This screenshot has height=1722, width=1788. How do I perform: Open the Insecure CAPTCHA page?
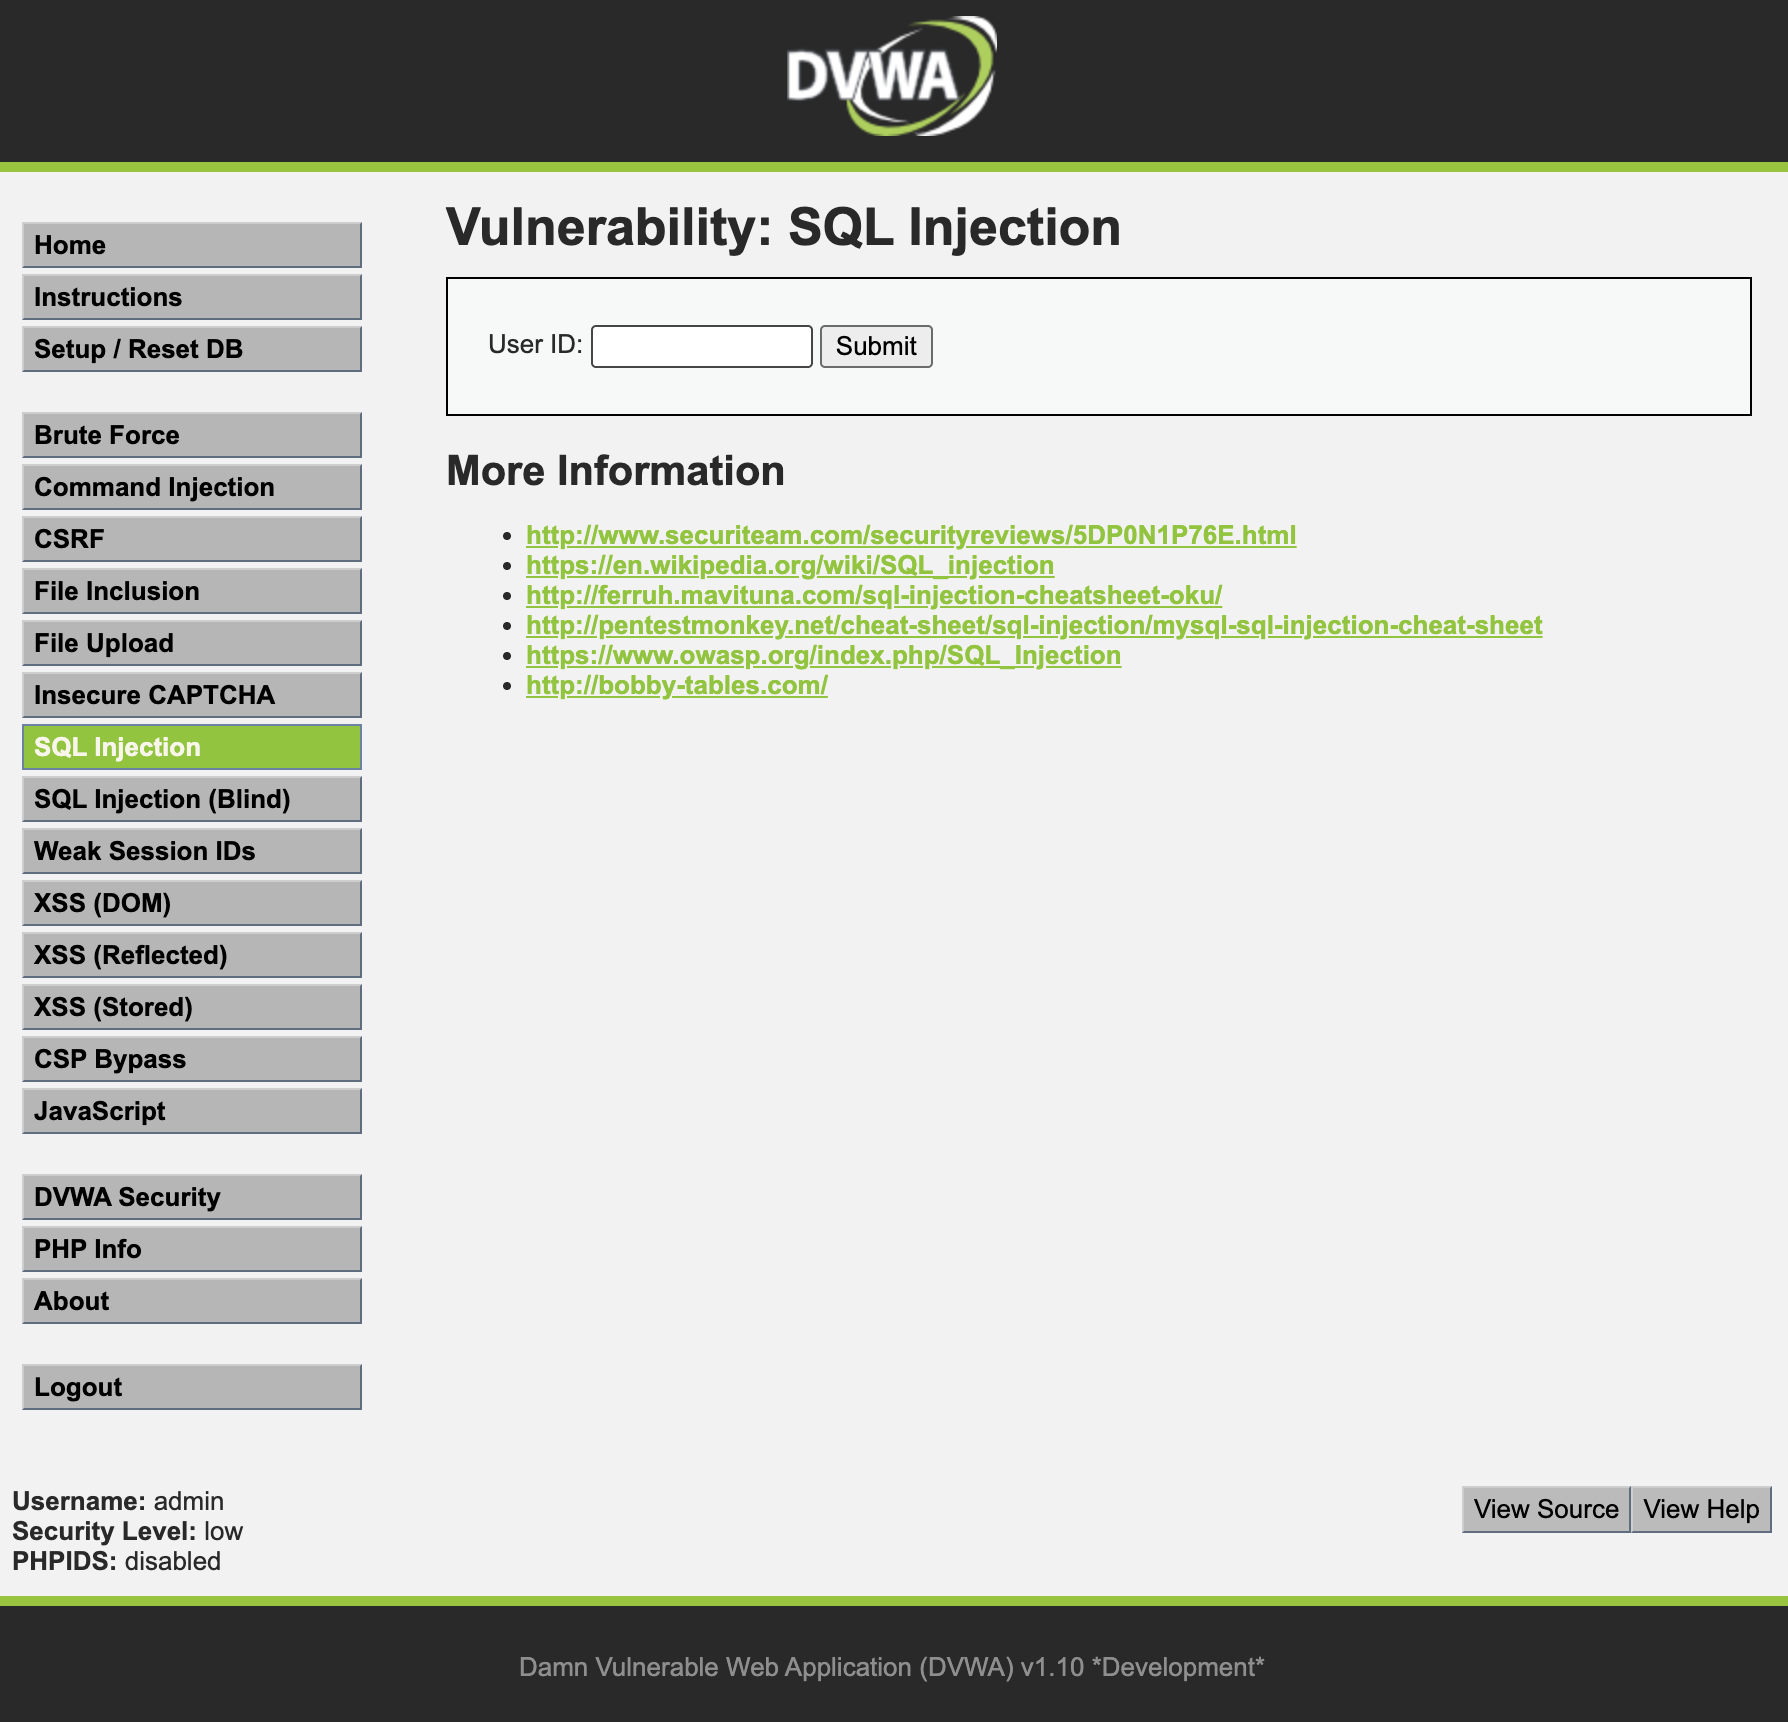click(192, 695)
